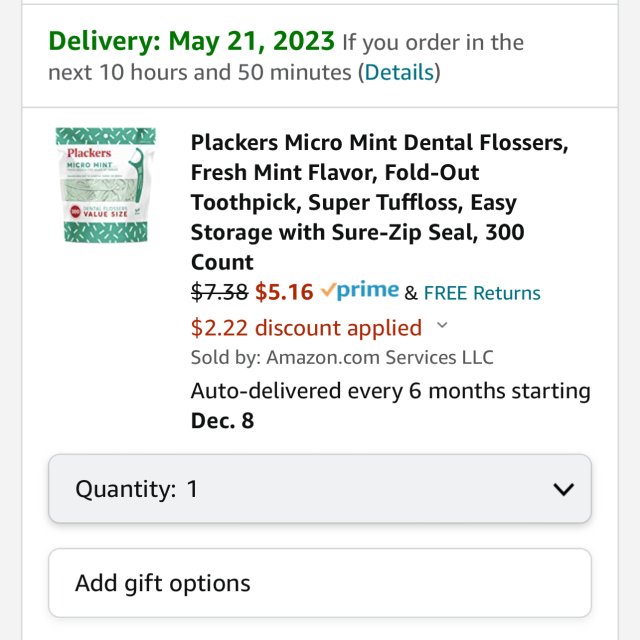Screen dimensions: 640x640
Task: Click the Plackers Micro Mint product title
Action: pyautogui.click(x=380, y=202)
